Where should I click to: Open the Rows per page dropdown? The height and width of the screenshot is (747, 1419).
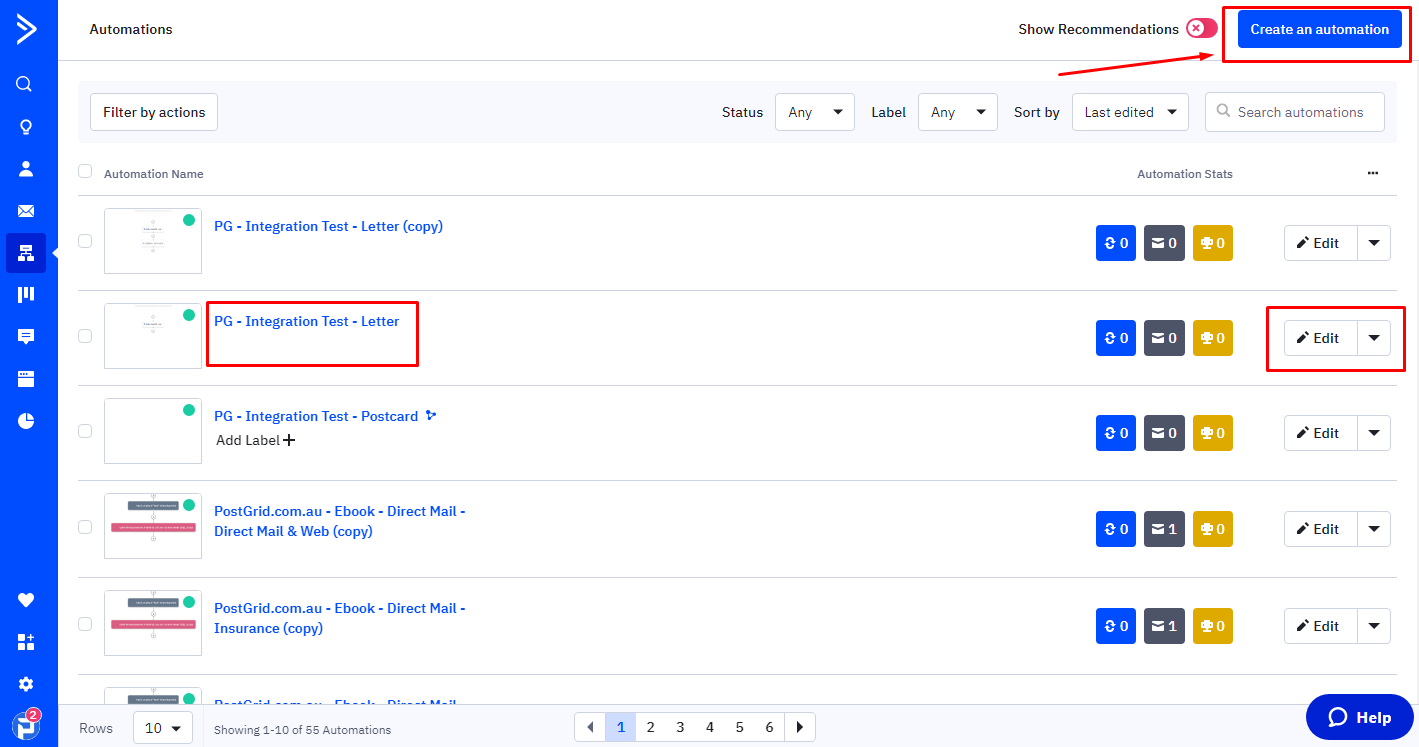tap(162, 728)
